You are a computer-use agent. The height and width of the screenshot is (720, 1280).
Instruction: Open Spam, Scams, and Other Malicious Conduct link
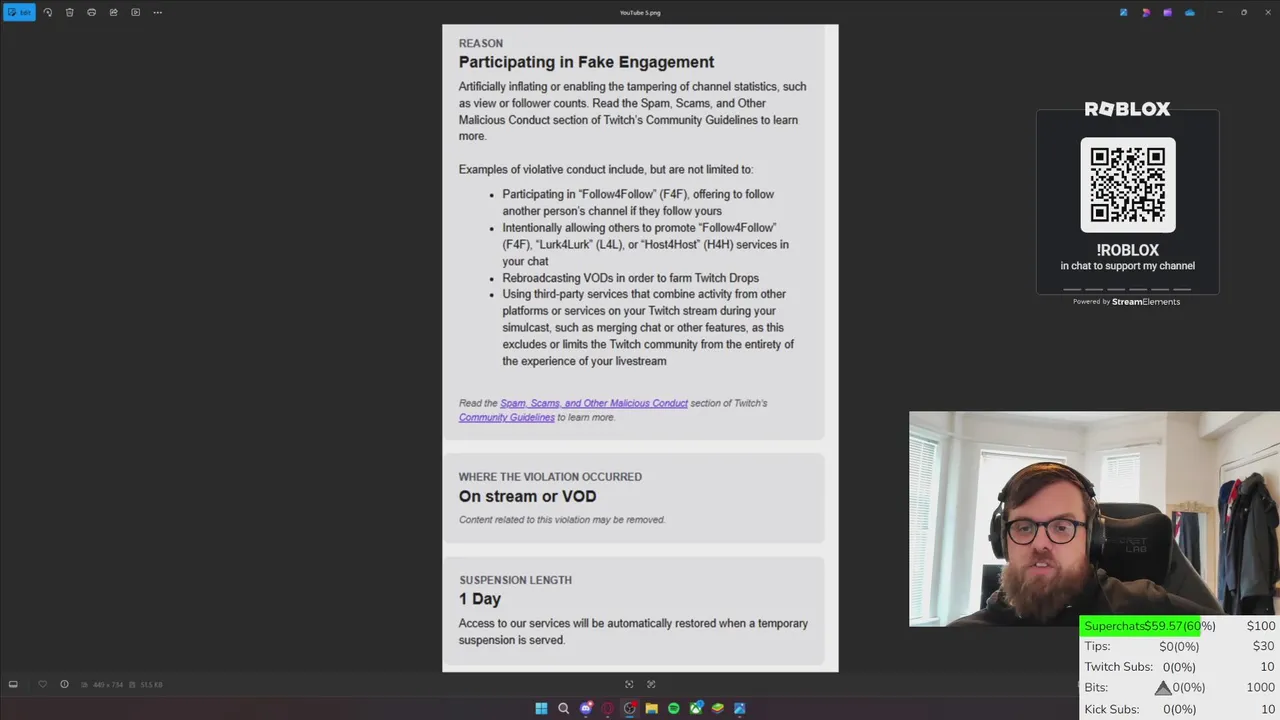tap(594, 403)
